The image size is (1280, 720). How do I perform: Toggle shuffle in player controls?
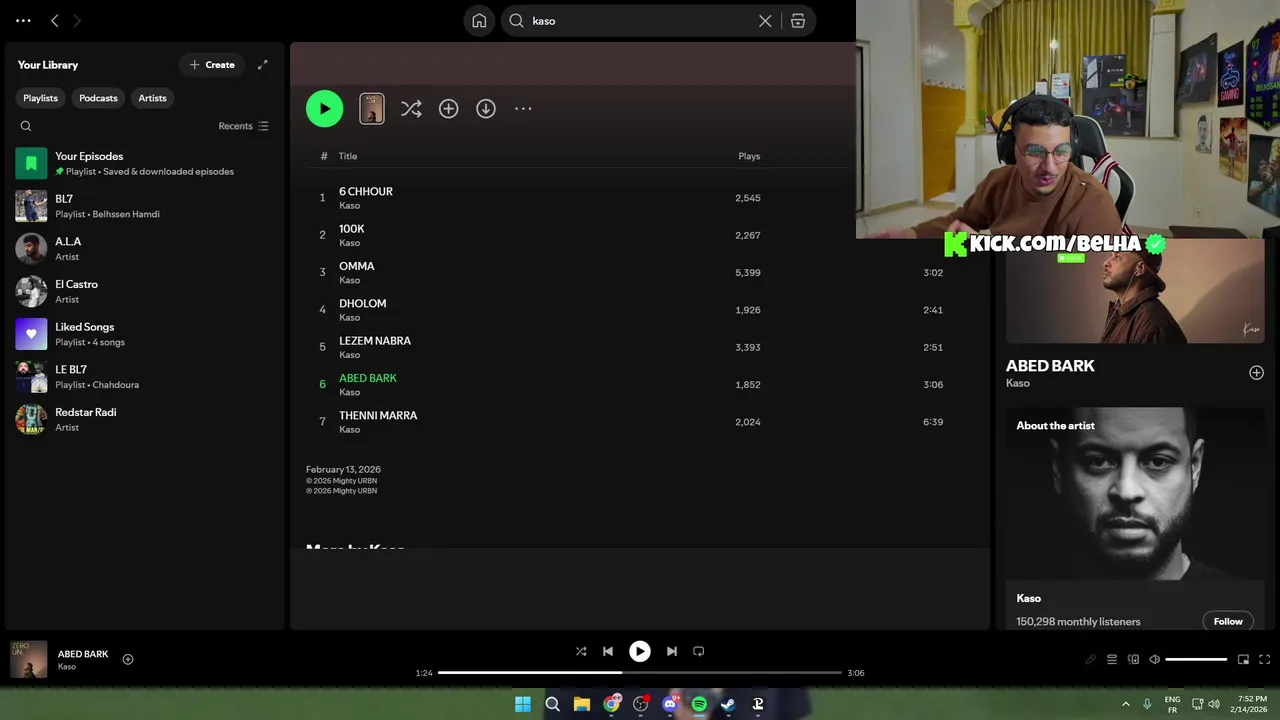click(x=581, y=651)
